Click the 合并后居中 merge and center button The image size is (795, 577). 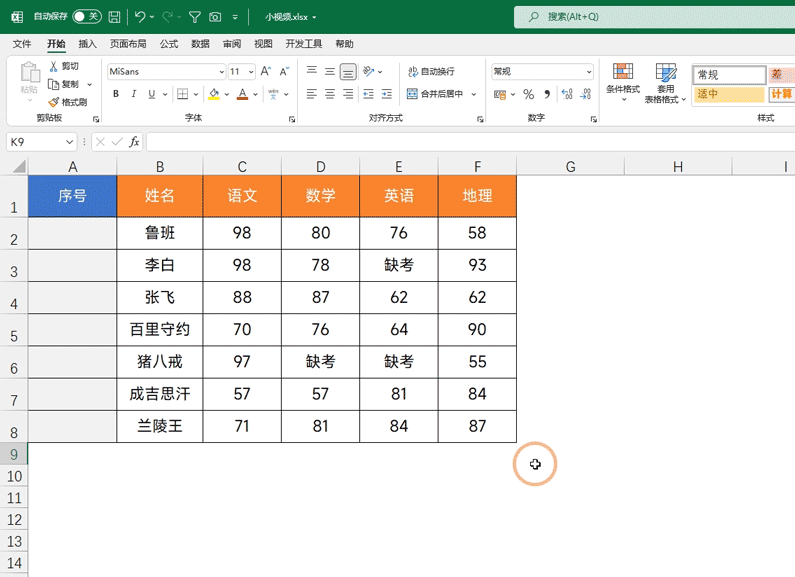pyautogui.click(x=435, y=94)
